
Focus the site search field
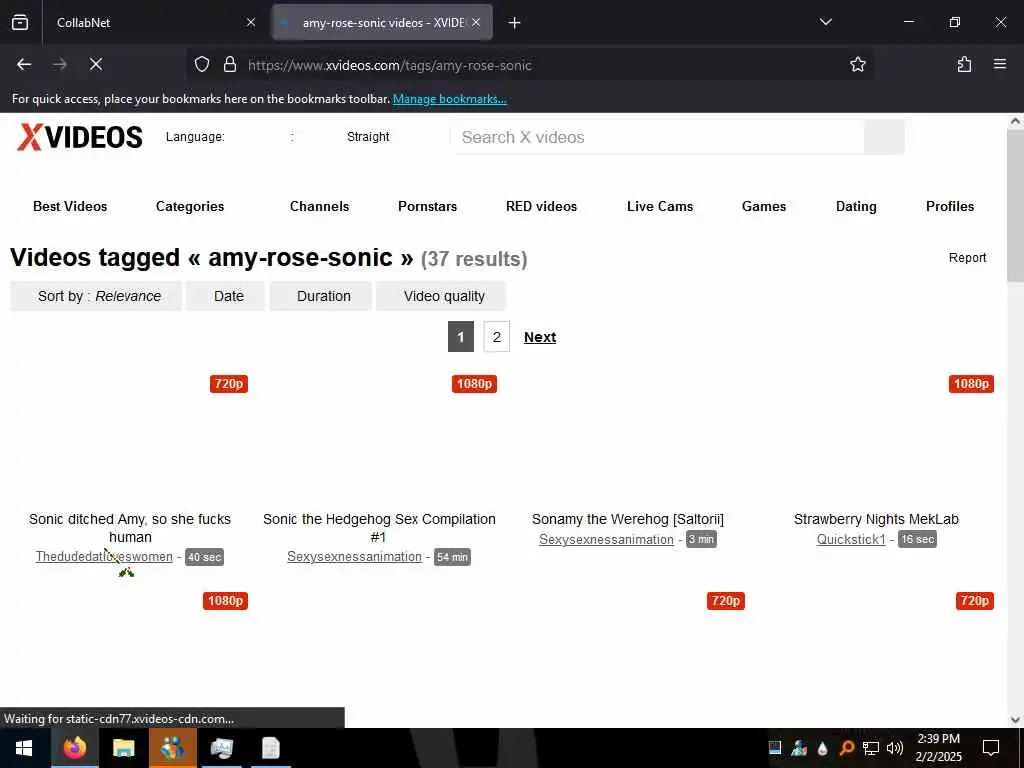click(x=657, y=137)
